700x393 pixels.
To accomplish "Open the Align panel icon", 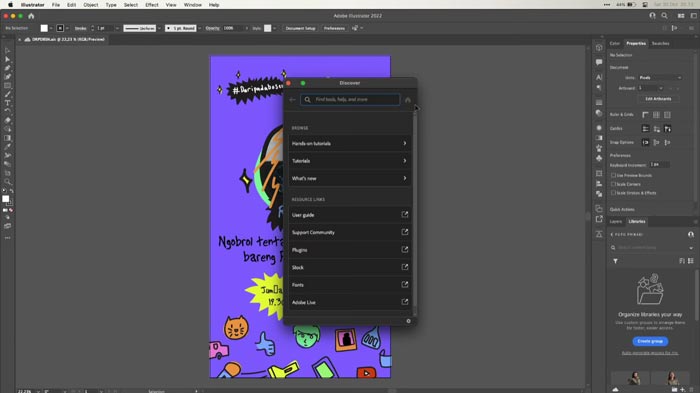I will [599, 184].
